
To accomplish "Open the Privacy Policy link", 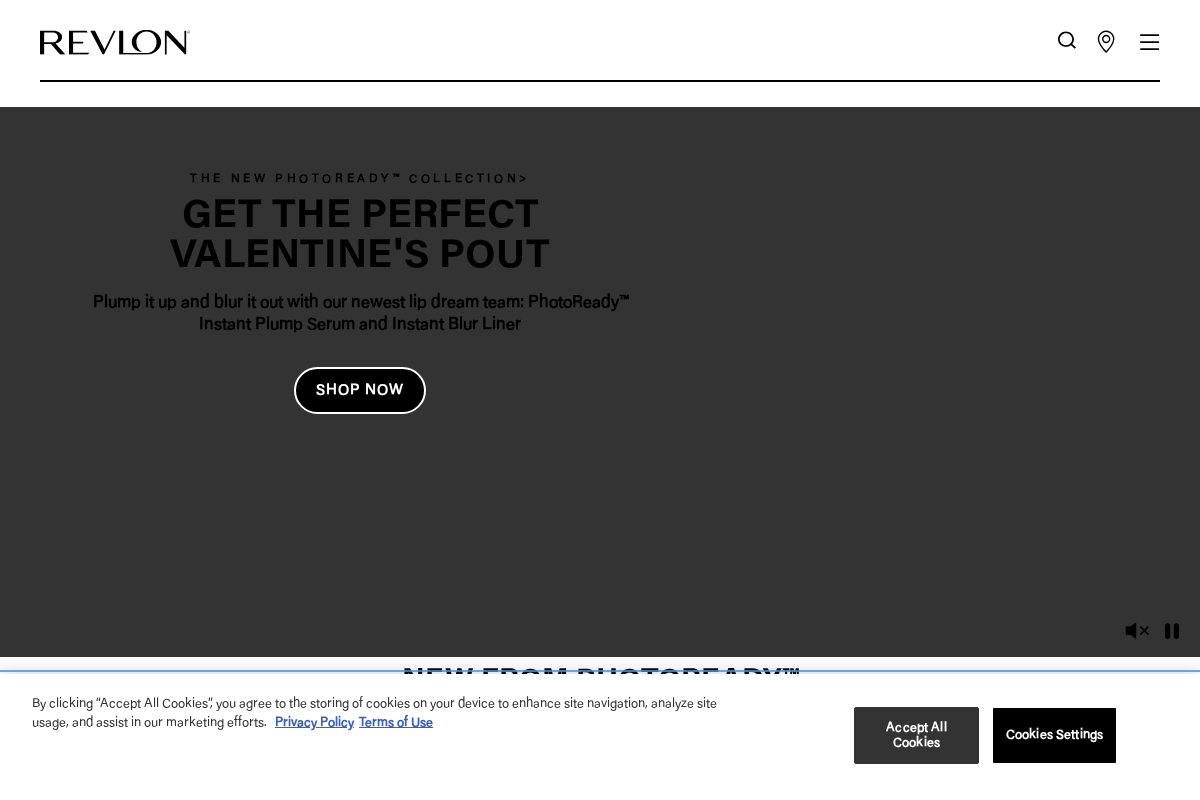I will click(x=314, y=722).
